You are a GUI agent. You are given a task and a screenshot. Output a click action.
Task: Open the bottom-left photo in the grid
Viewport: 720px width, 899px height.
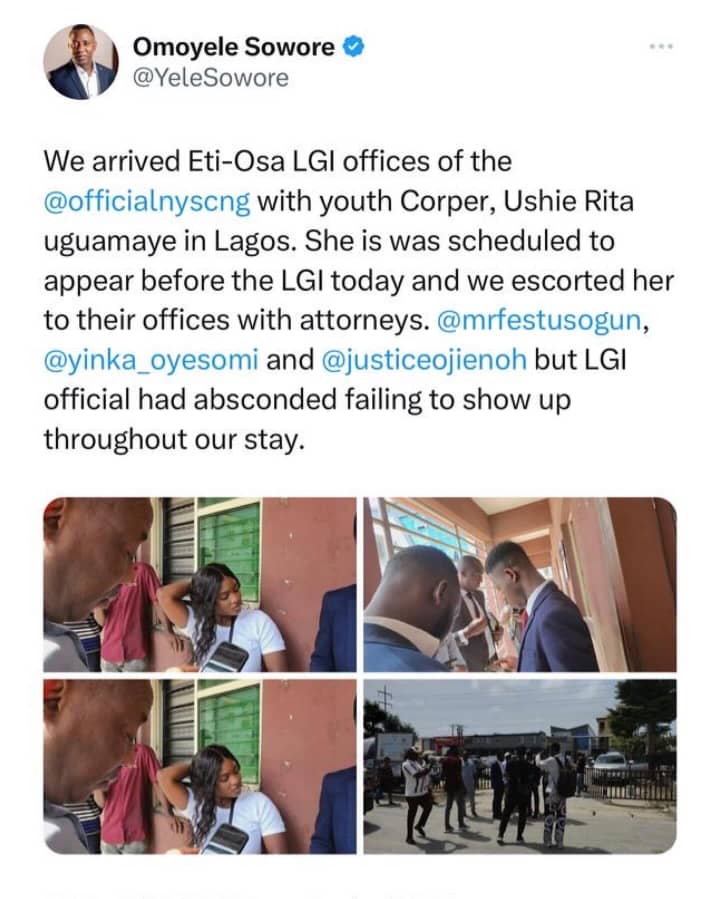(x=200, y=768)
